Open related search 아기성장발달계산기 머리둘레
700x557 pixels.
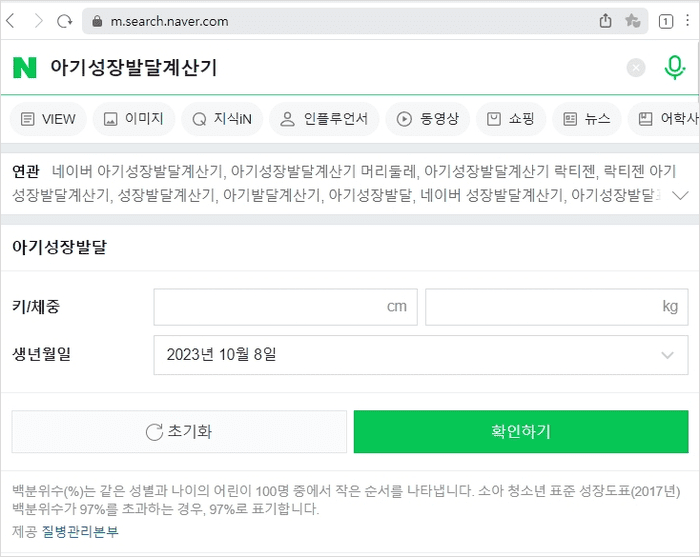pyautogui.click(x=324, y=171)
